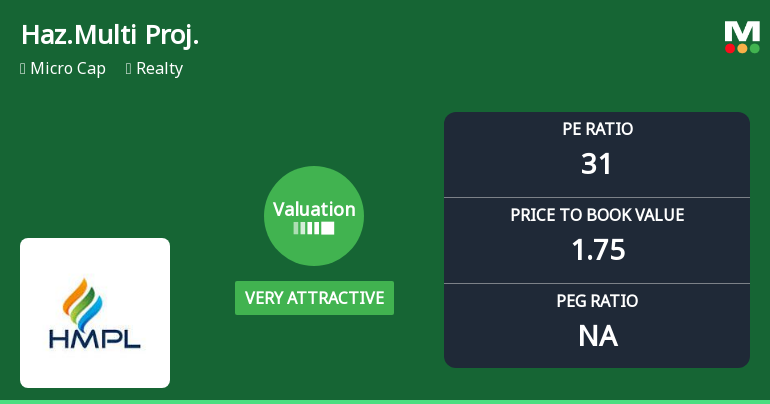Select the PRICE TO BOOK VALUE heading
Screen dimensions: 770x404
(597, 215)
